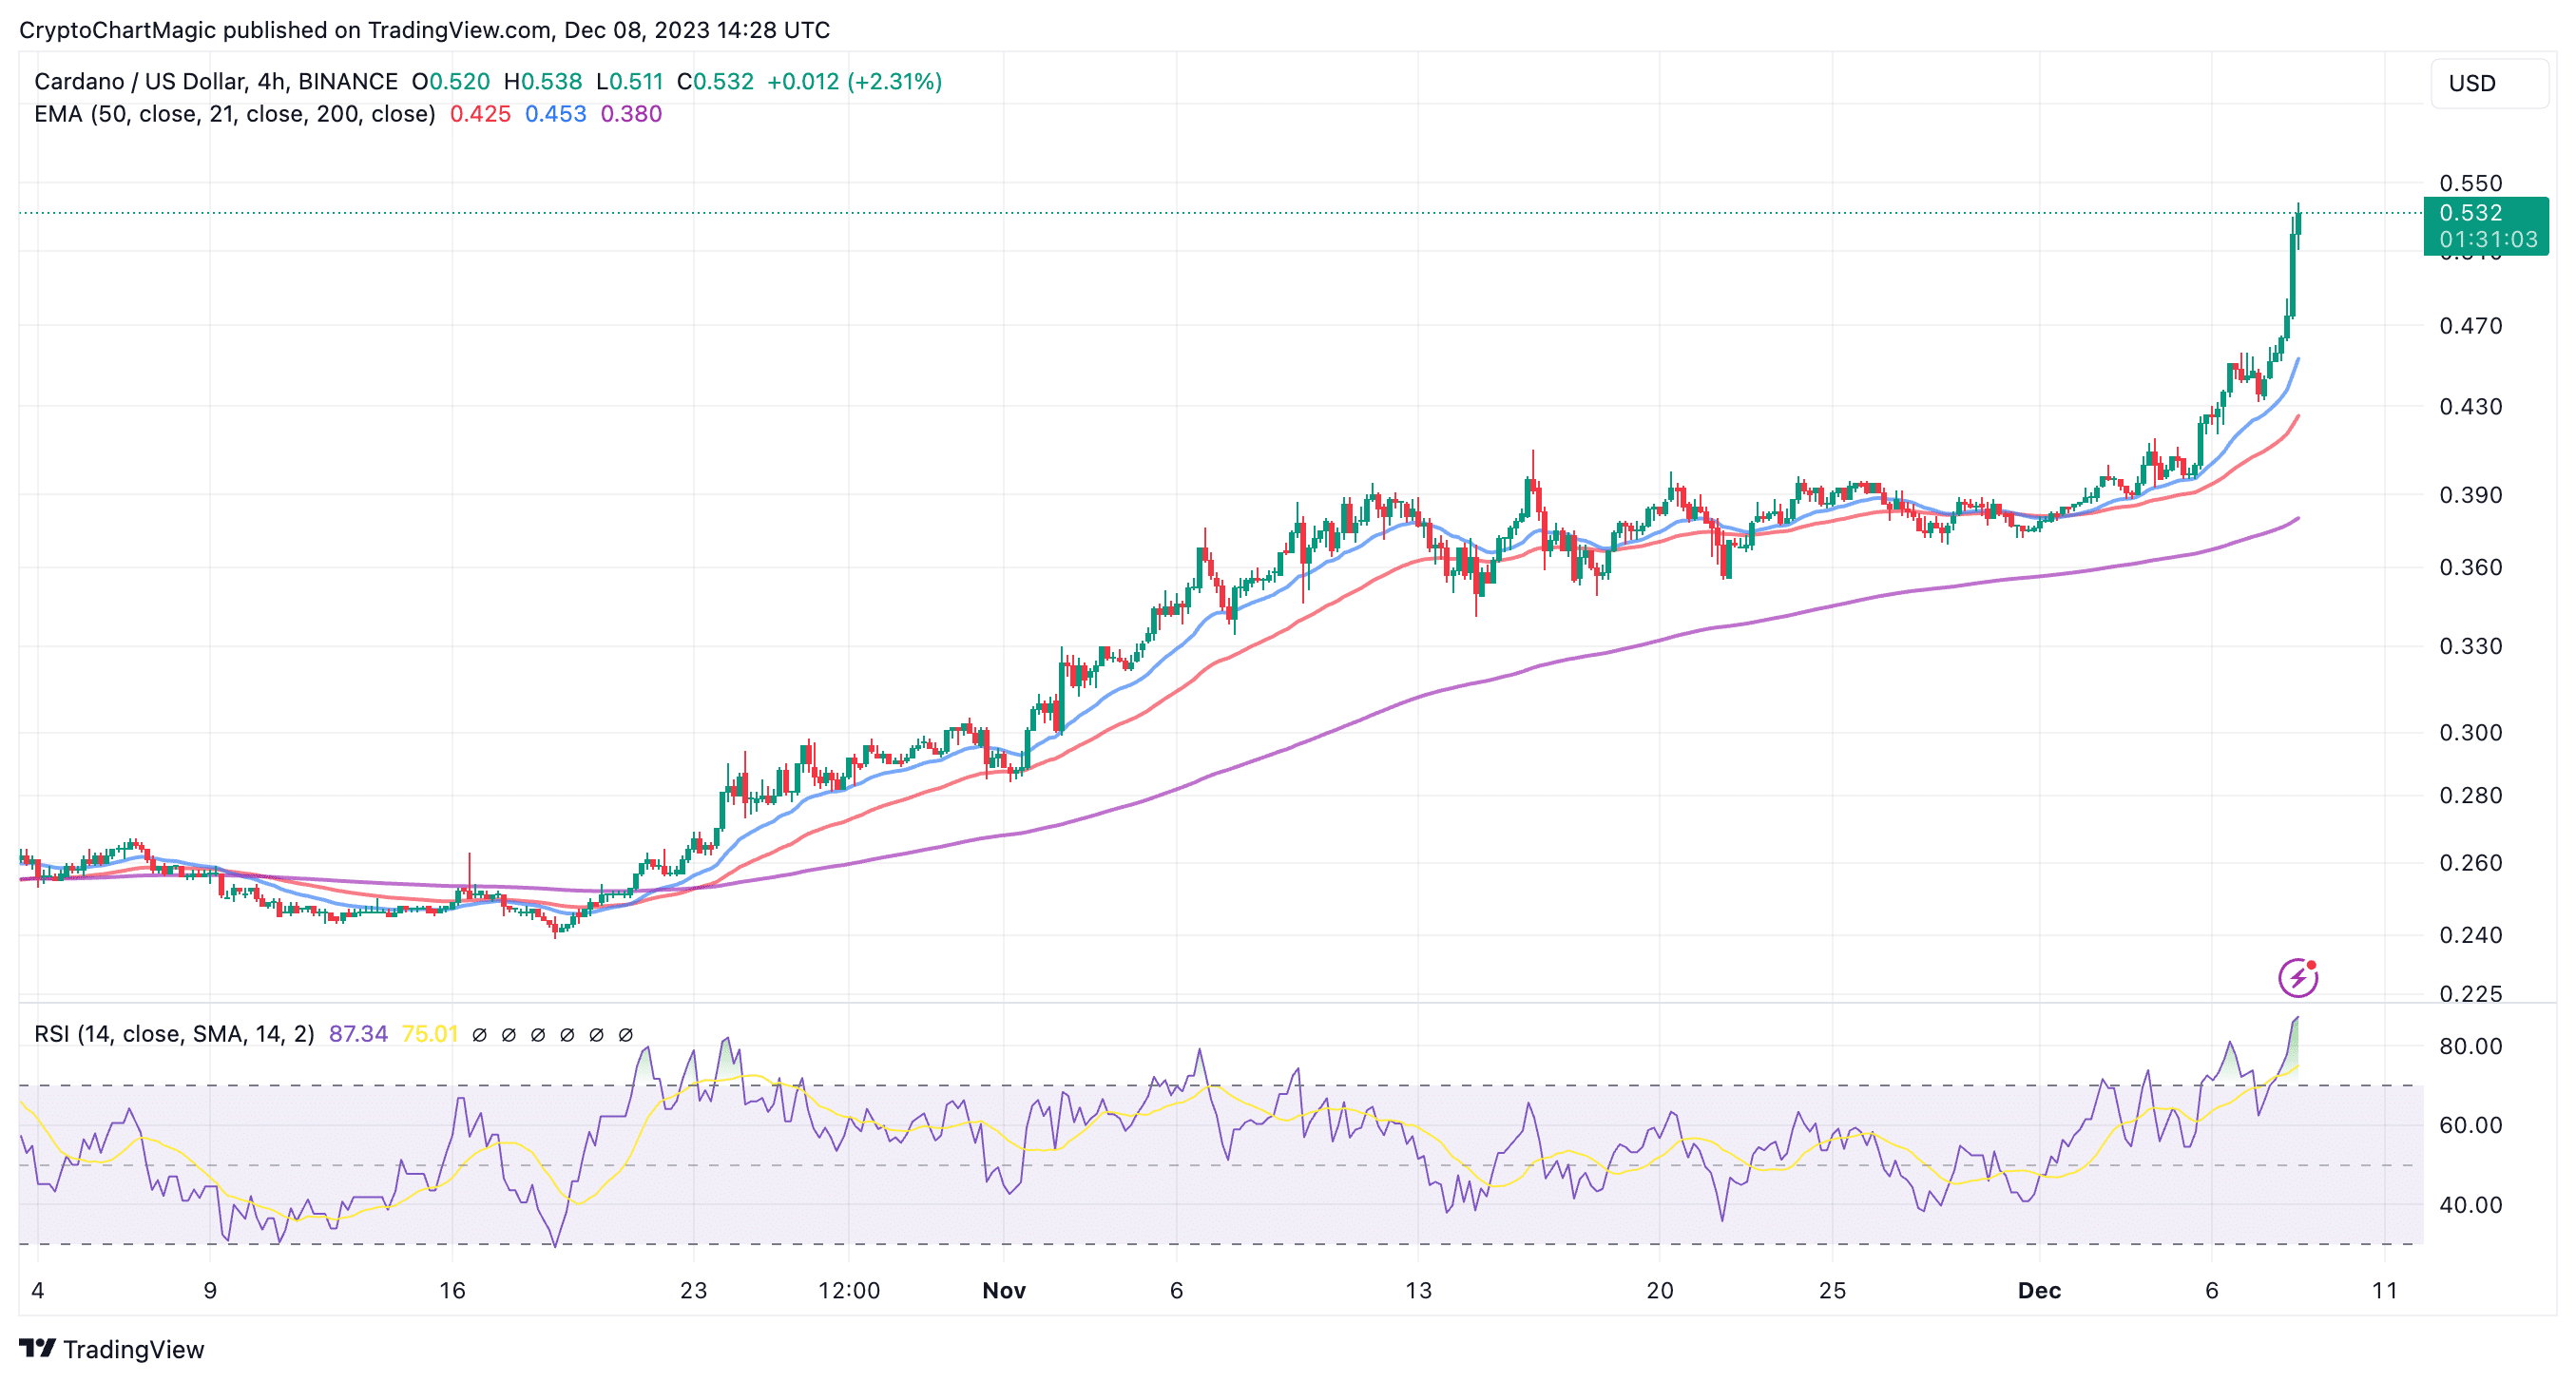Screen dimensions: 2576x1382
Task: Click the TradingView logo icon
Action: click(37, 1348)
